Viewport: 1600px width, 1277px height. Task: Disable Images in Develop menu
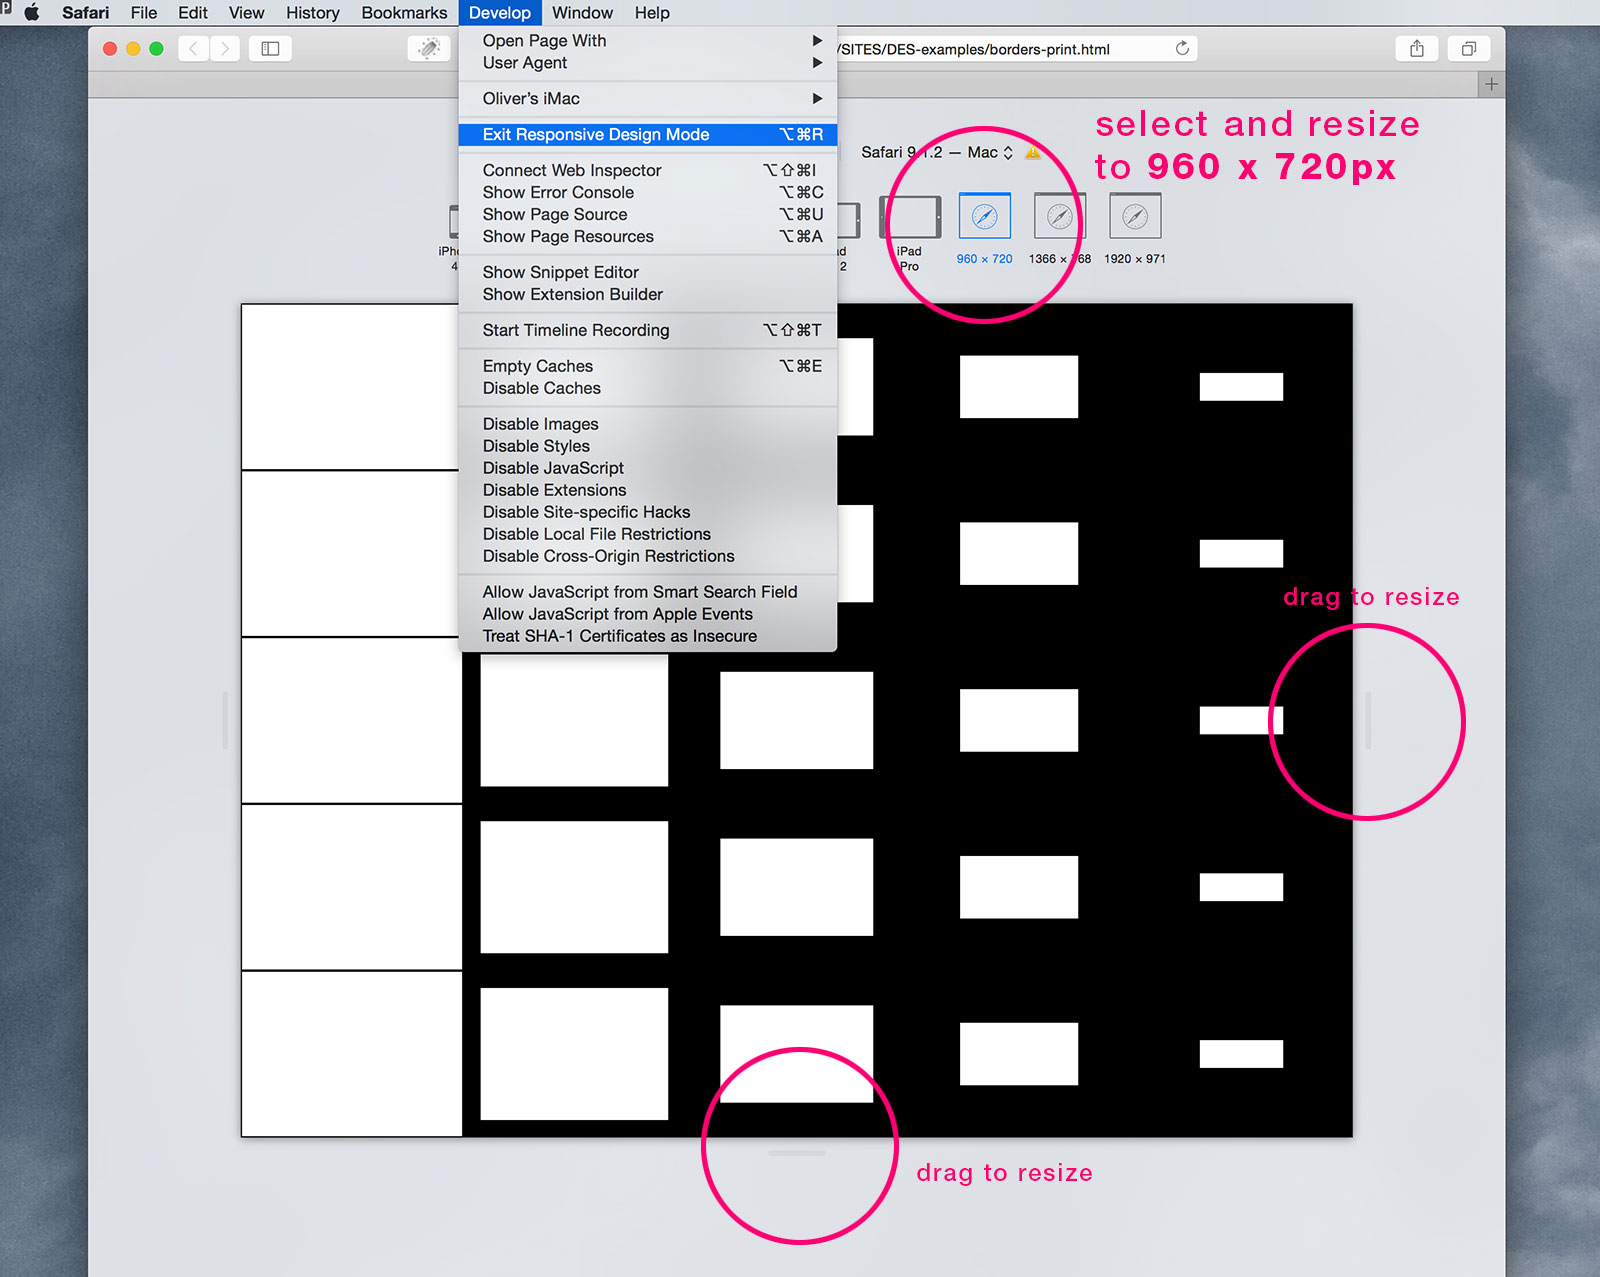[540, 424]
